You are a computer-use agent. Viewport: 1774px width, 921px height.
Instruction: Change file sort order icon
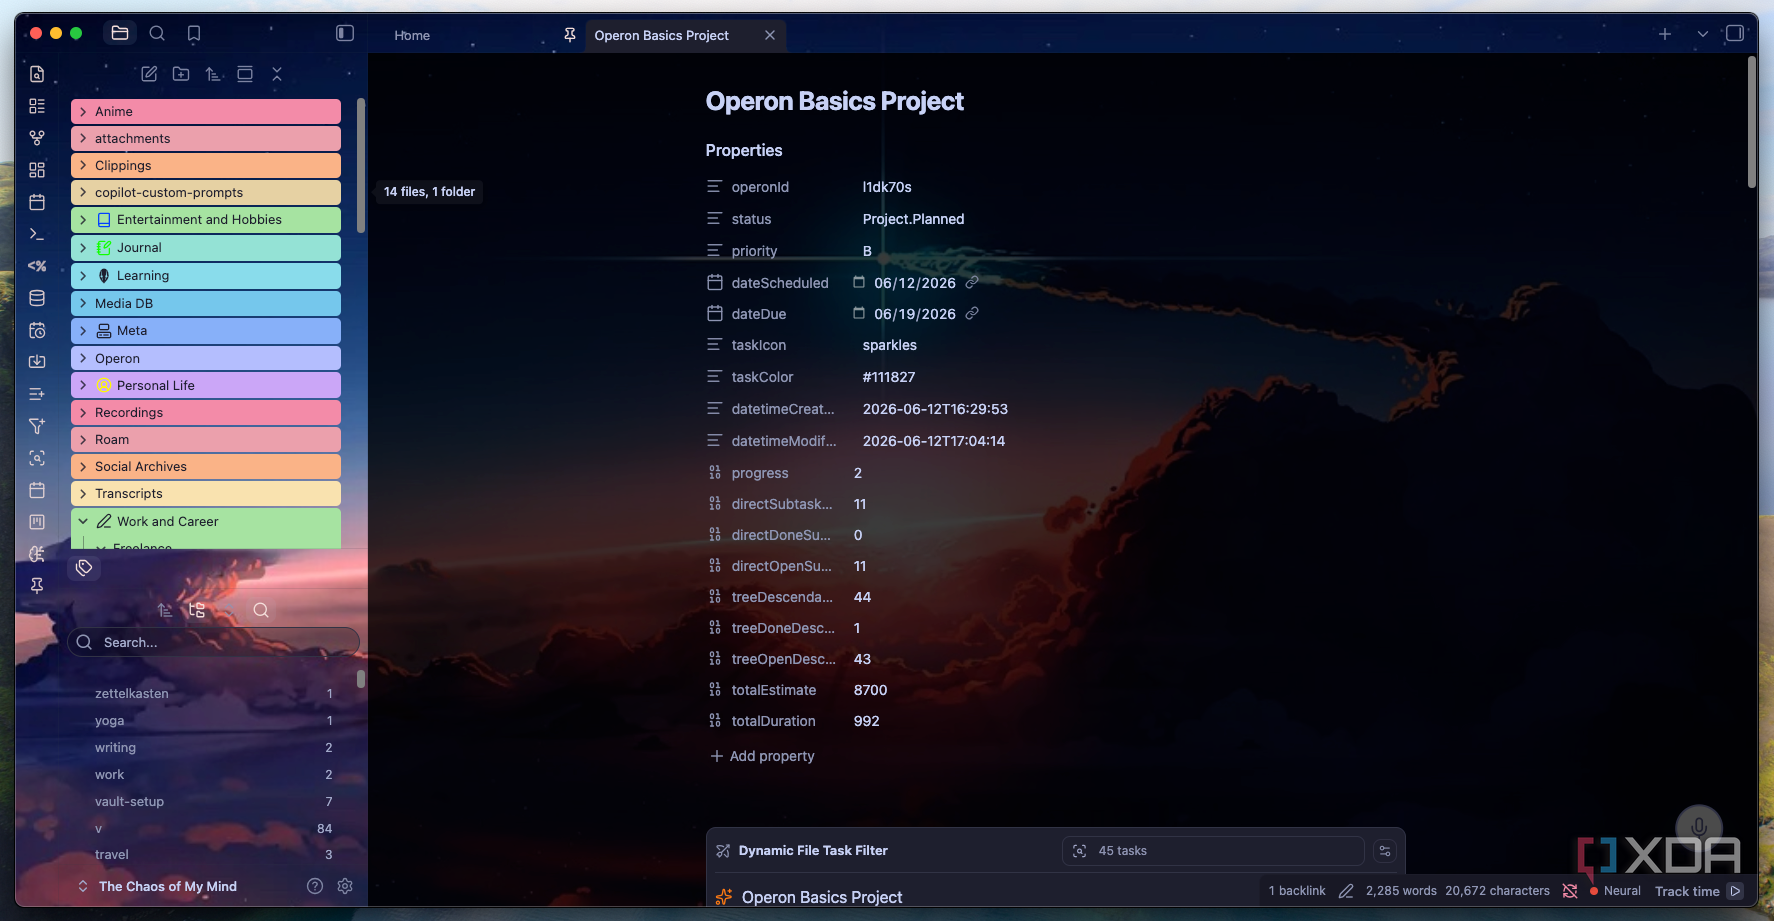pyautogui.click(x=213, y=74)
